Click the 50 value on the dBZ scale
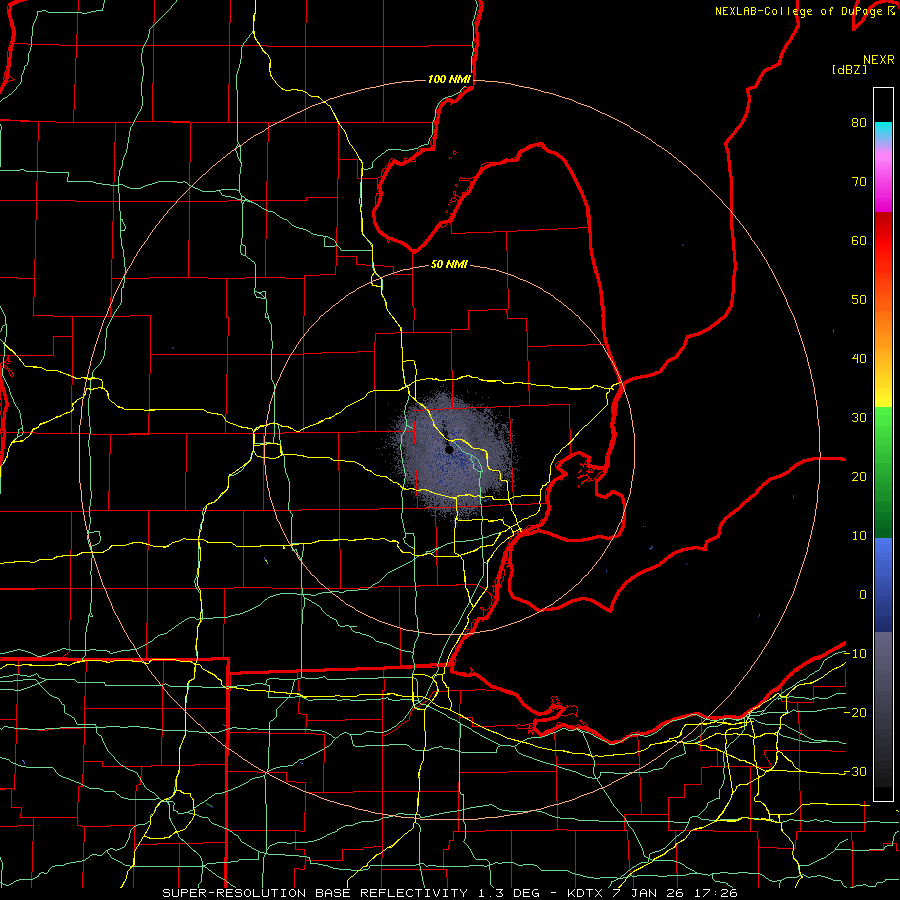This screenshot has width=900, height=900. [x=859, y=300]
